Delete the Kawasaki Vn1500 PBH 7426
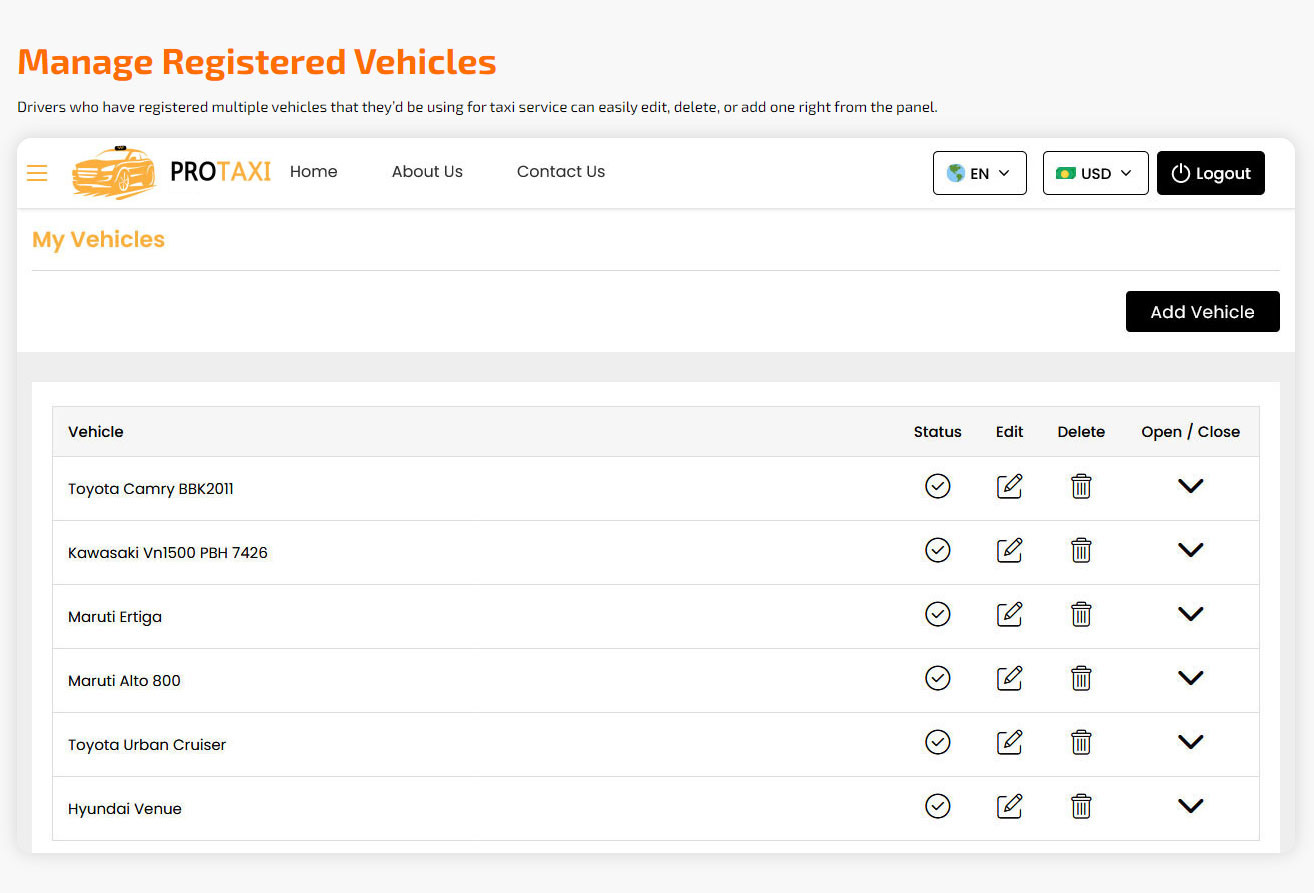 click(x=1081, y=550)
